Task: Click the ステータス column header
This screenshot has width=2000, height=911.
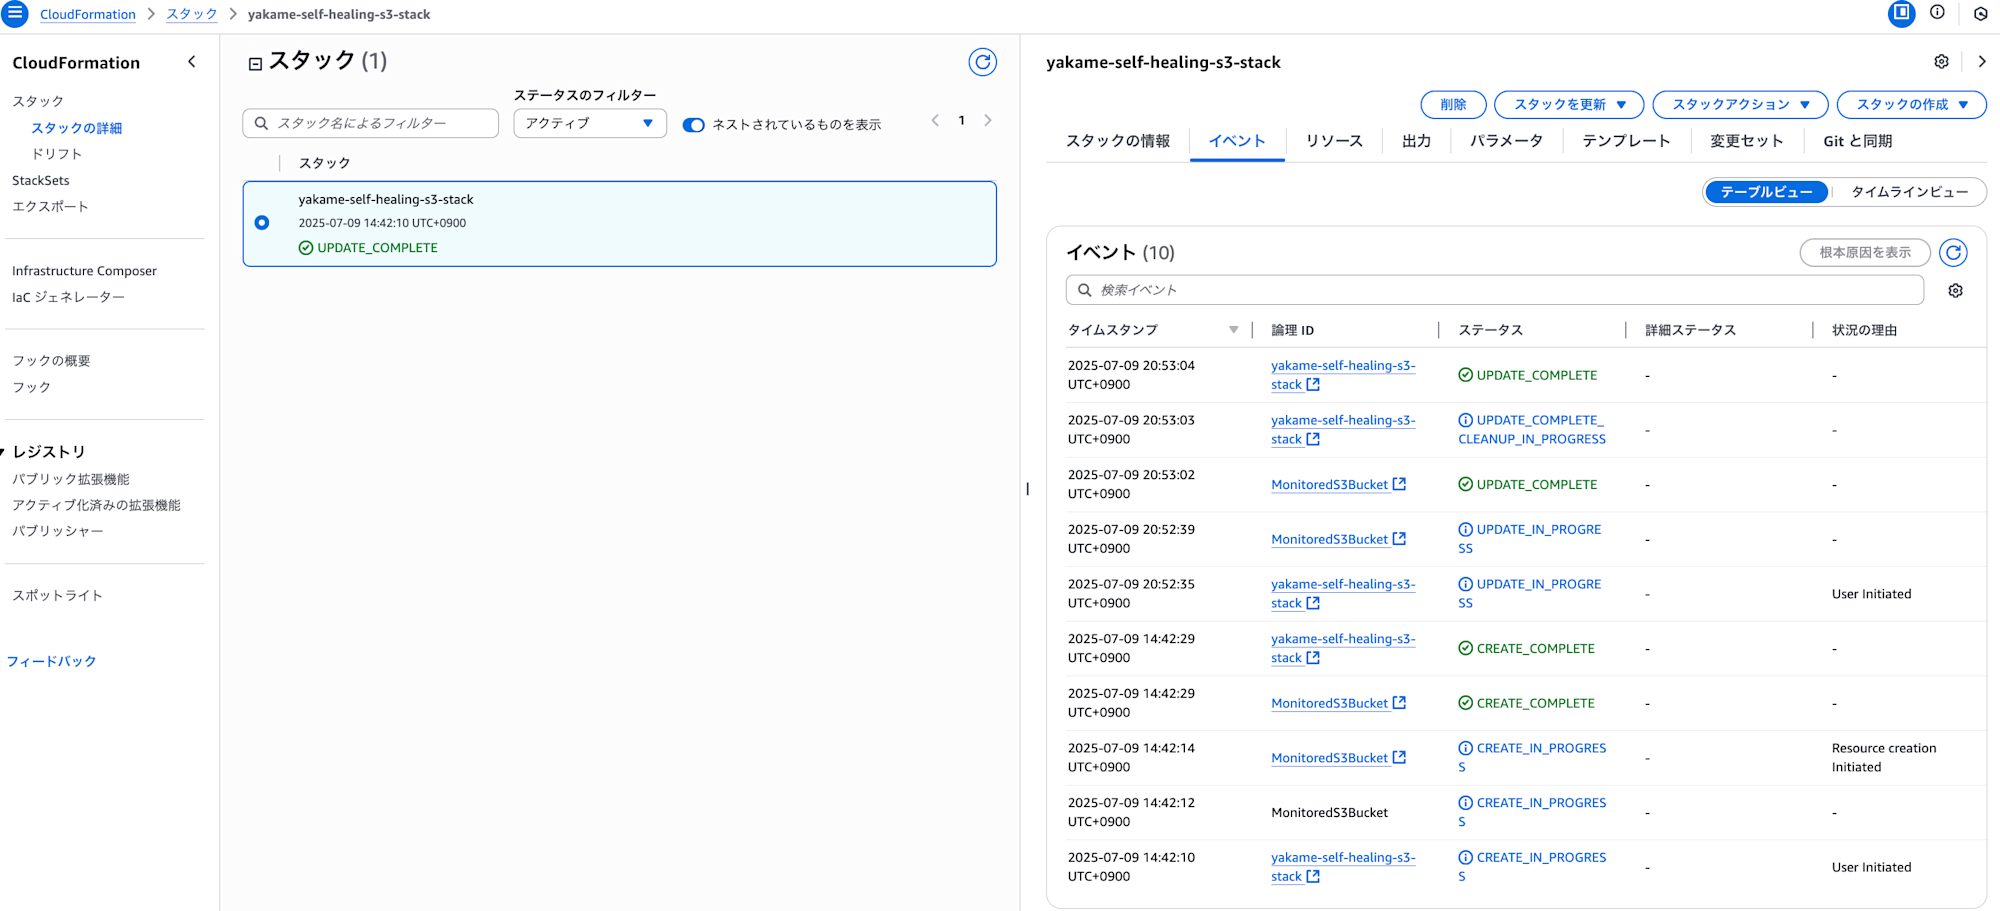Action: click(1490, 330)
